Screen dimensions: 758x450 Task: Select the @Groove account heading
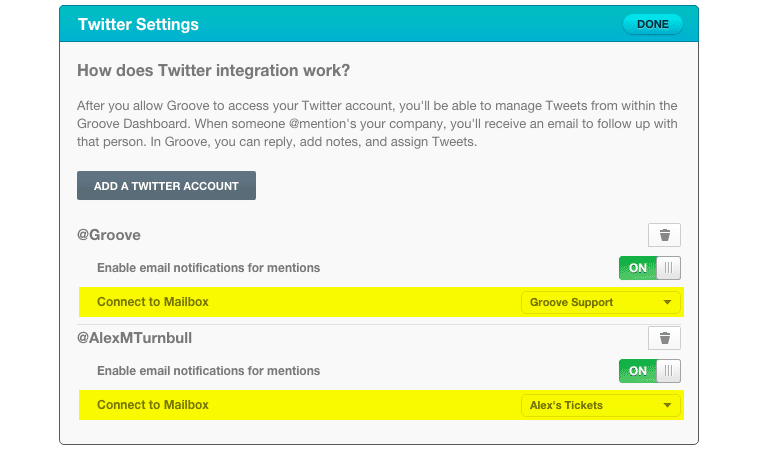click(109, 235)
